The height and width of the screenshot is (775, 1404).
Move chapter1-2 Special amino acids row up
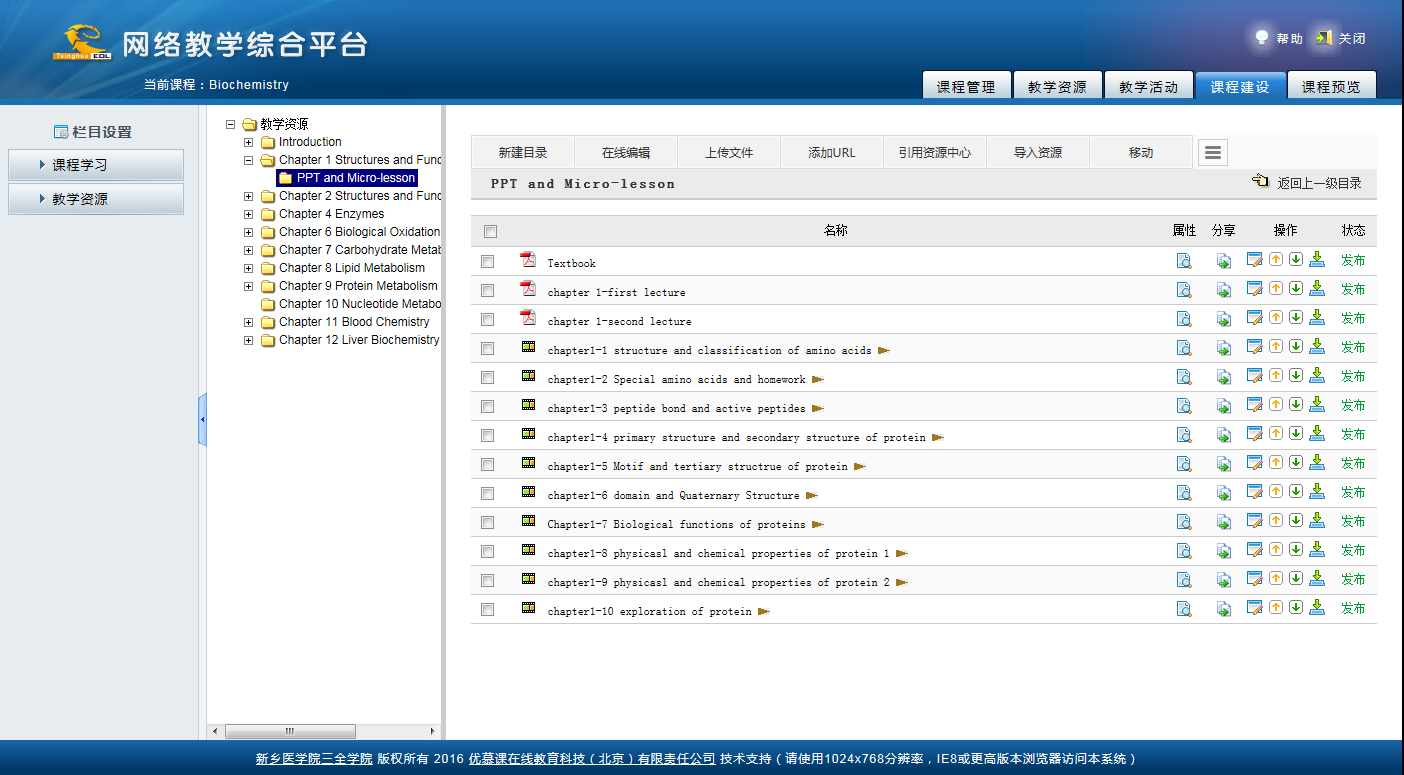pyautogui.click(x=1276, y=376)
